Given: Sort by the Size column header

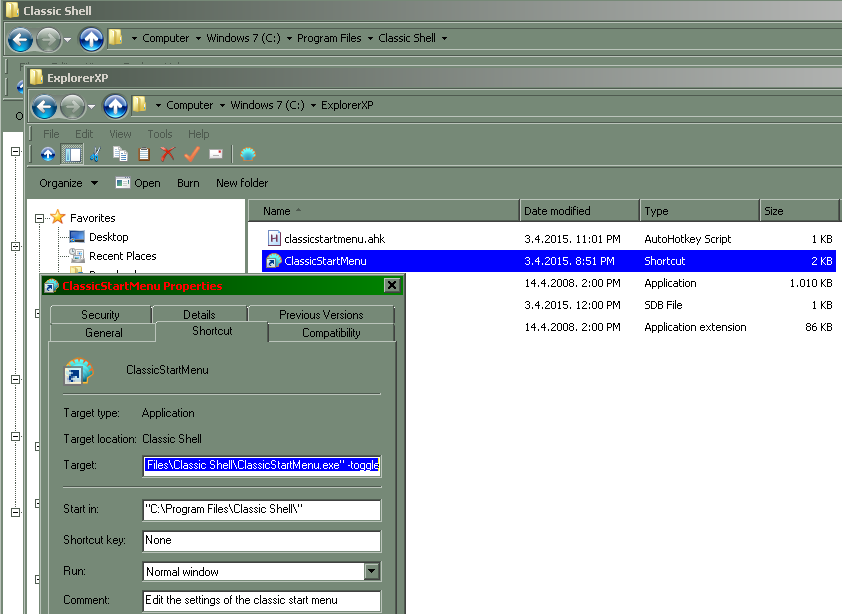Looking at the screenshot, I should coord(799,211).
